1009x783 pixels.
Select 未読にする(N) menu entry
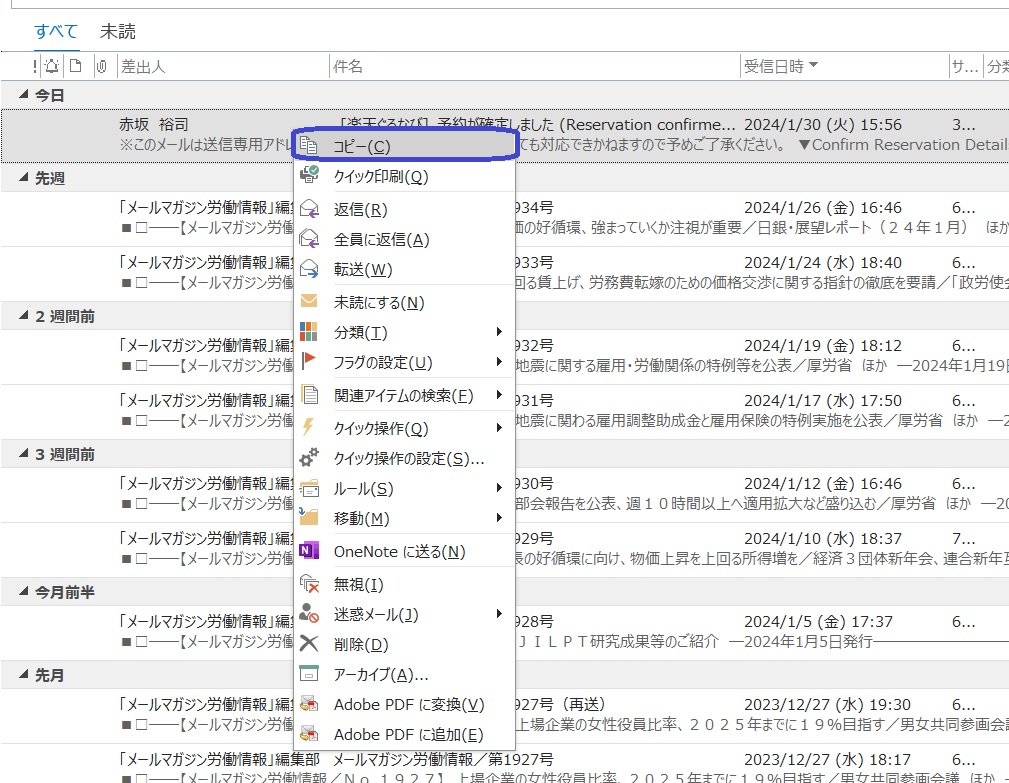tap(405, 302)
